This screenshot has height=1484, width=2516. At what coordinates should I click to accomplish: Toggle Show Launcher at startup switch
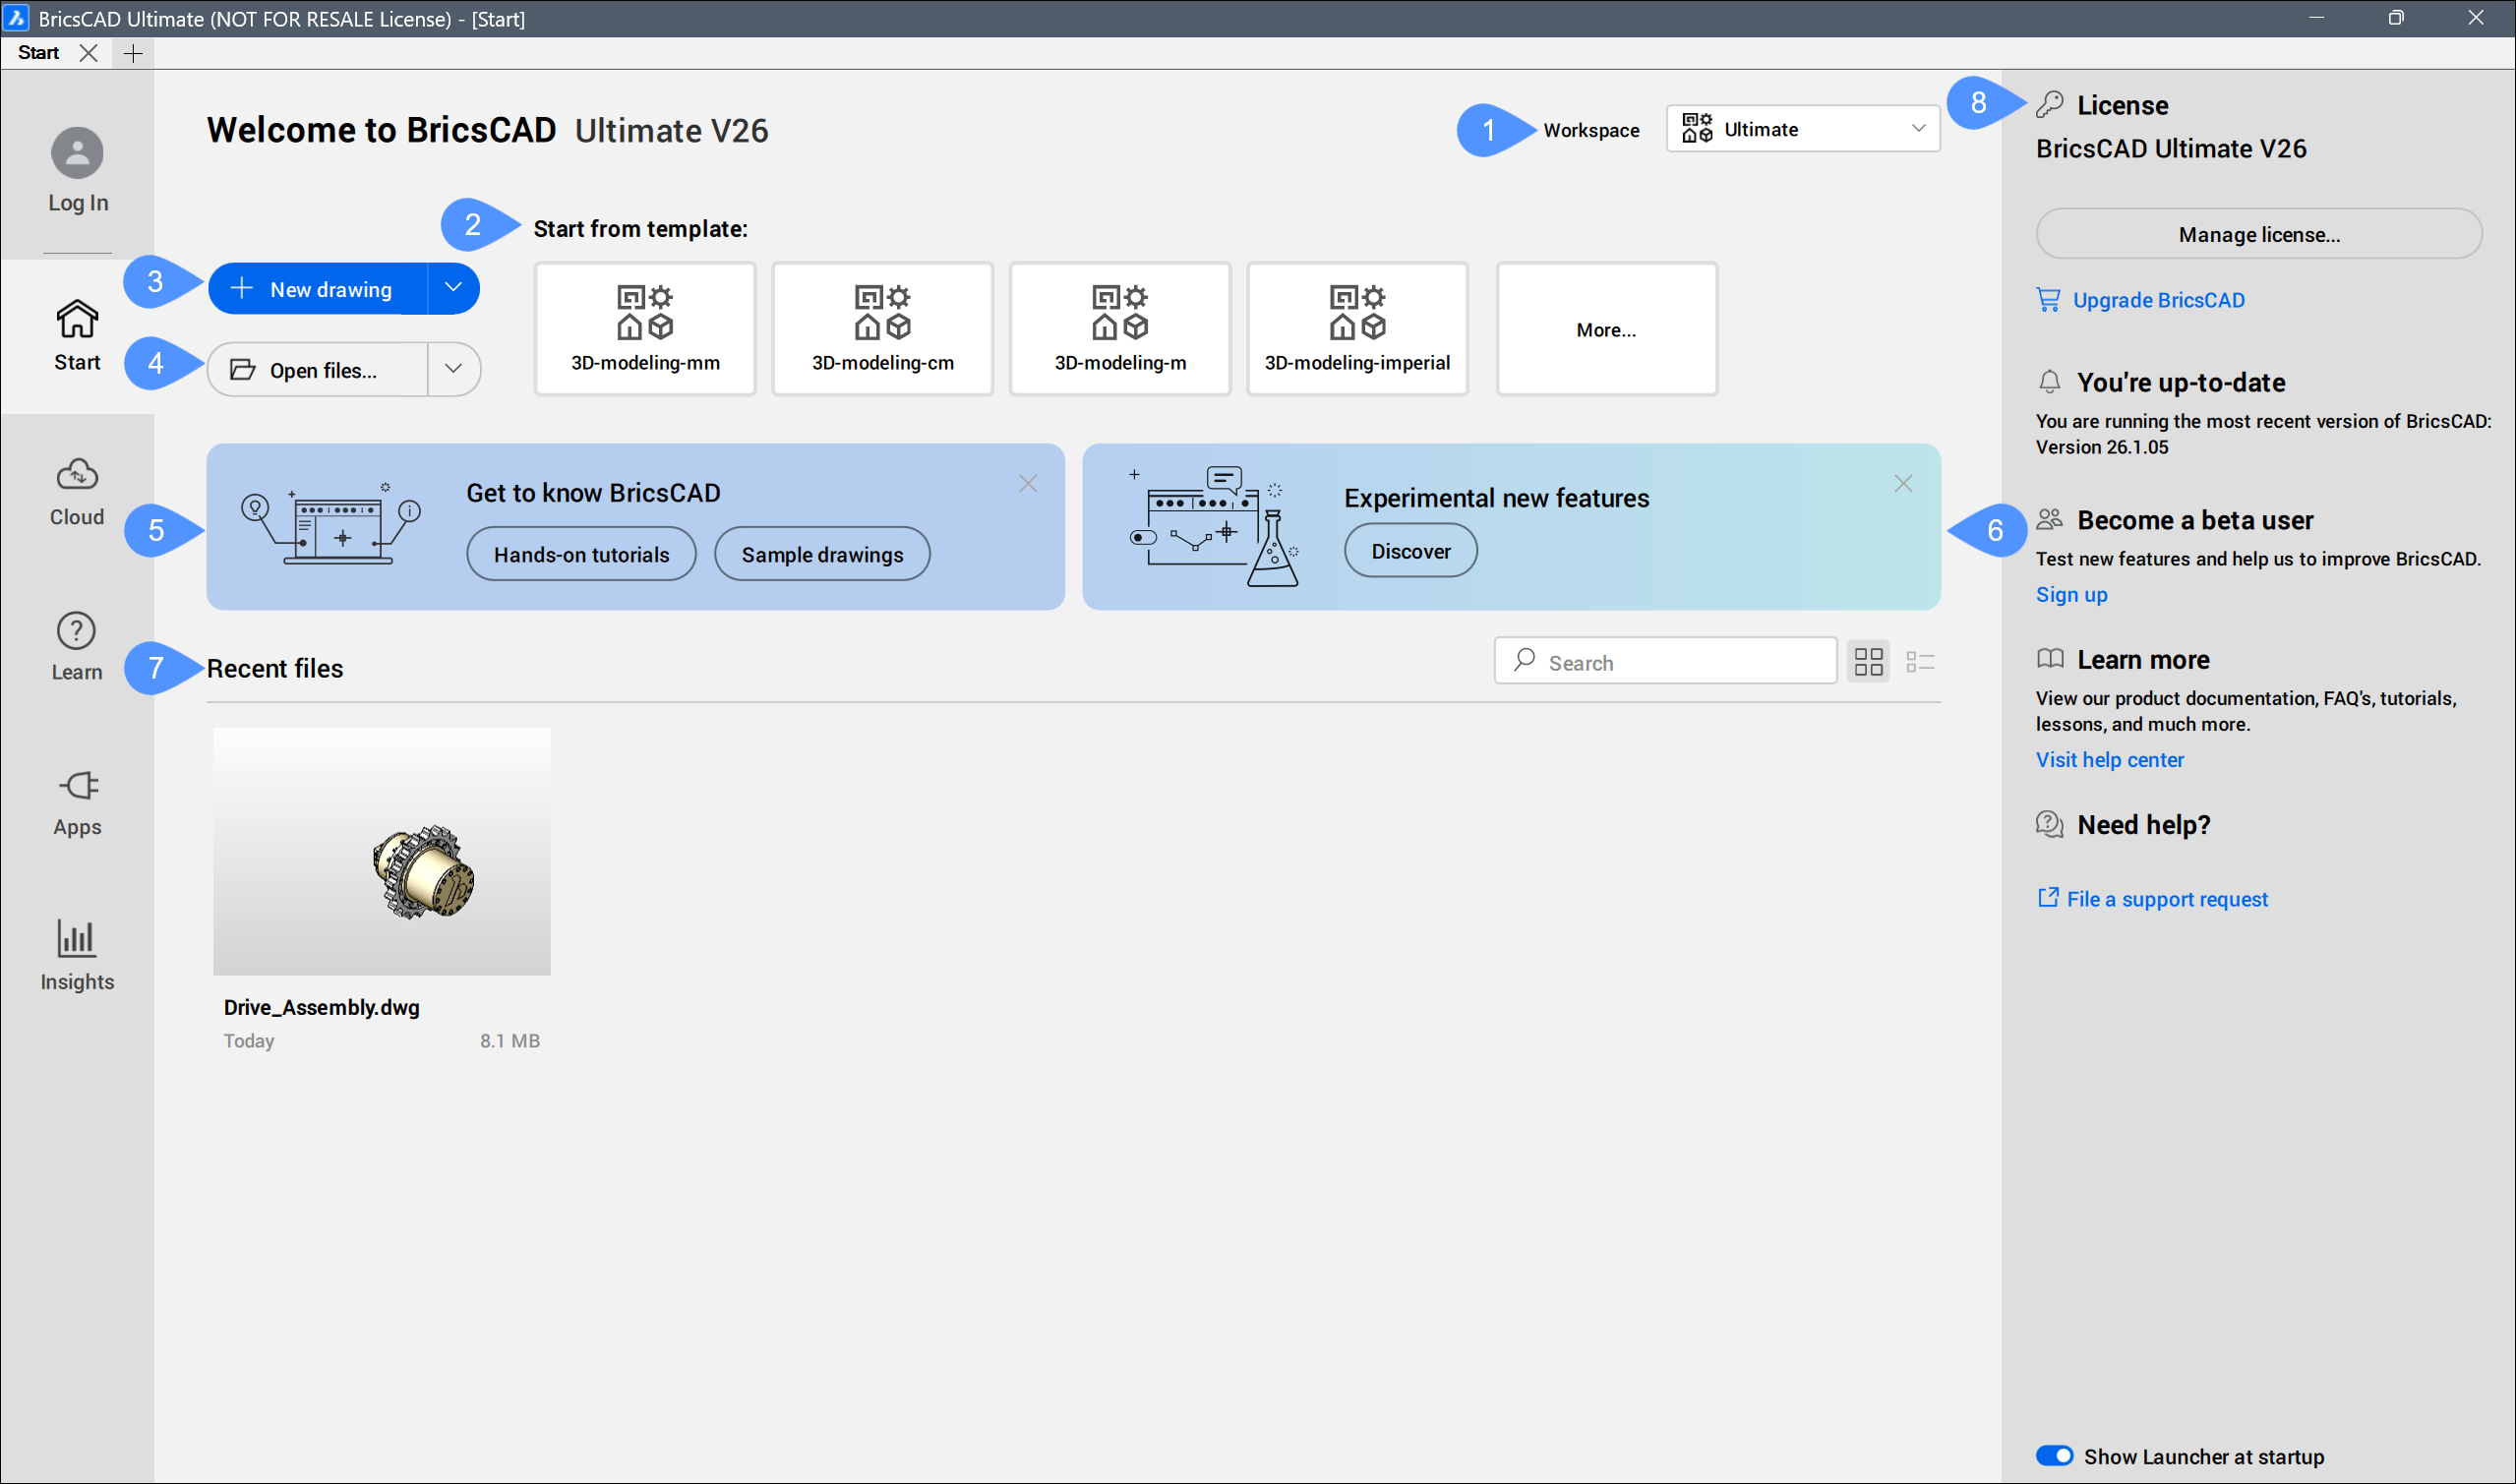[2054, 1456]
